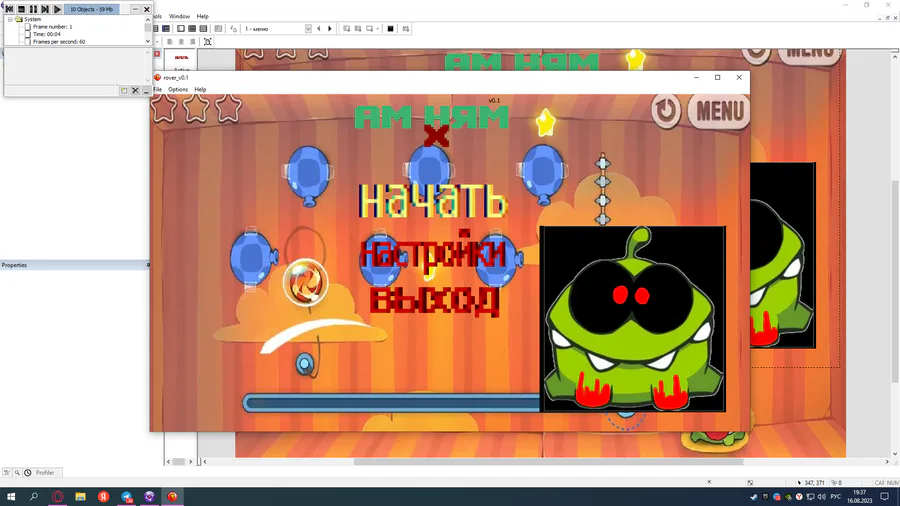Click the top-left blue bubble

(308, 174)
